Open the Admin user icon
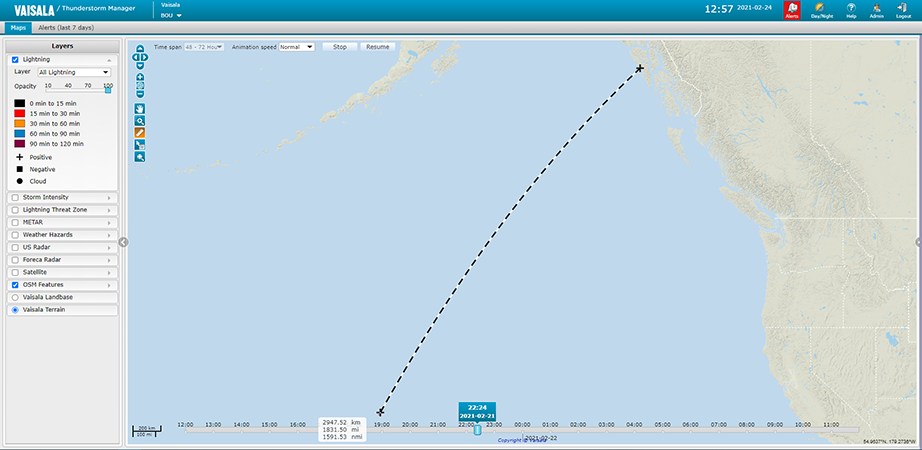This screenshot has height=450, width=922. 876,10
